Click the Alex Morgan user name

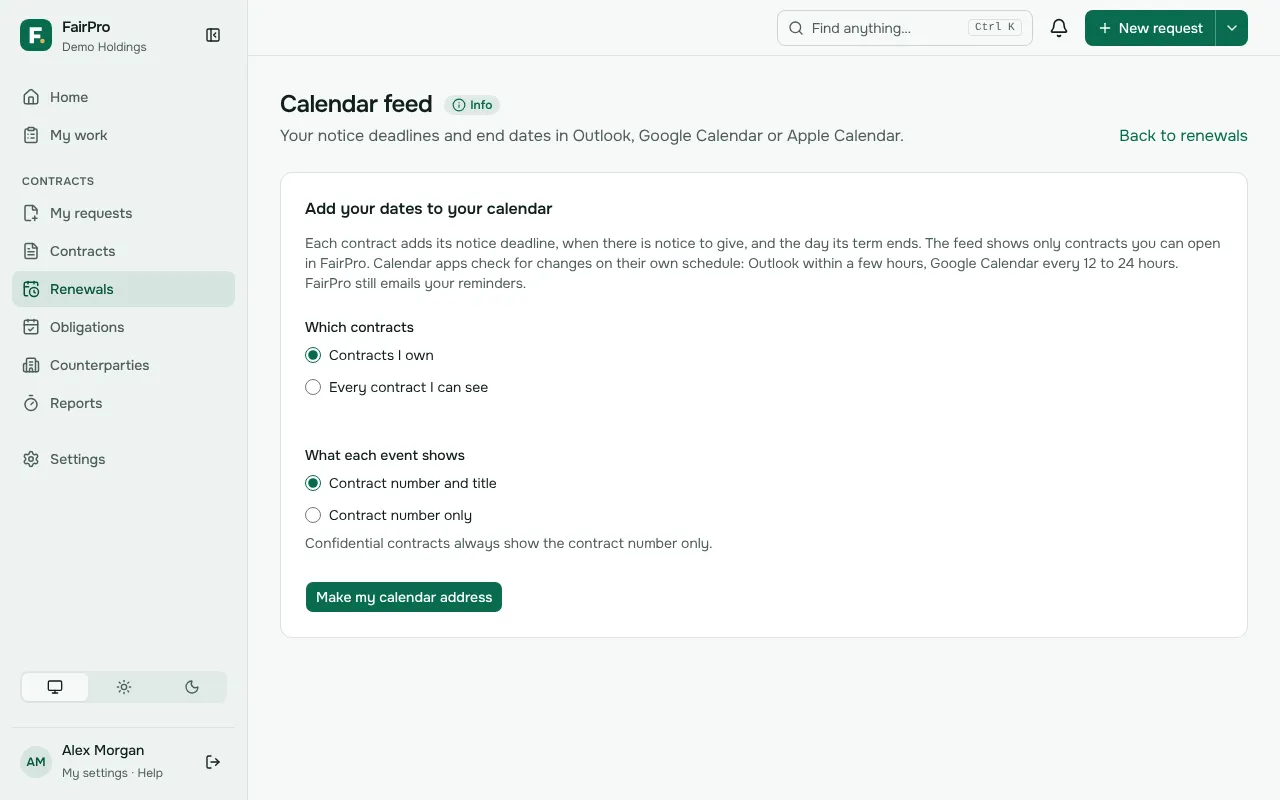103,750
